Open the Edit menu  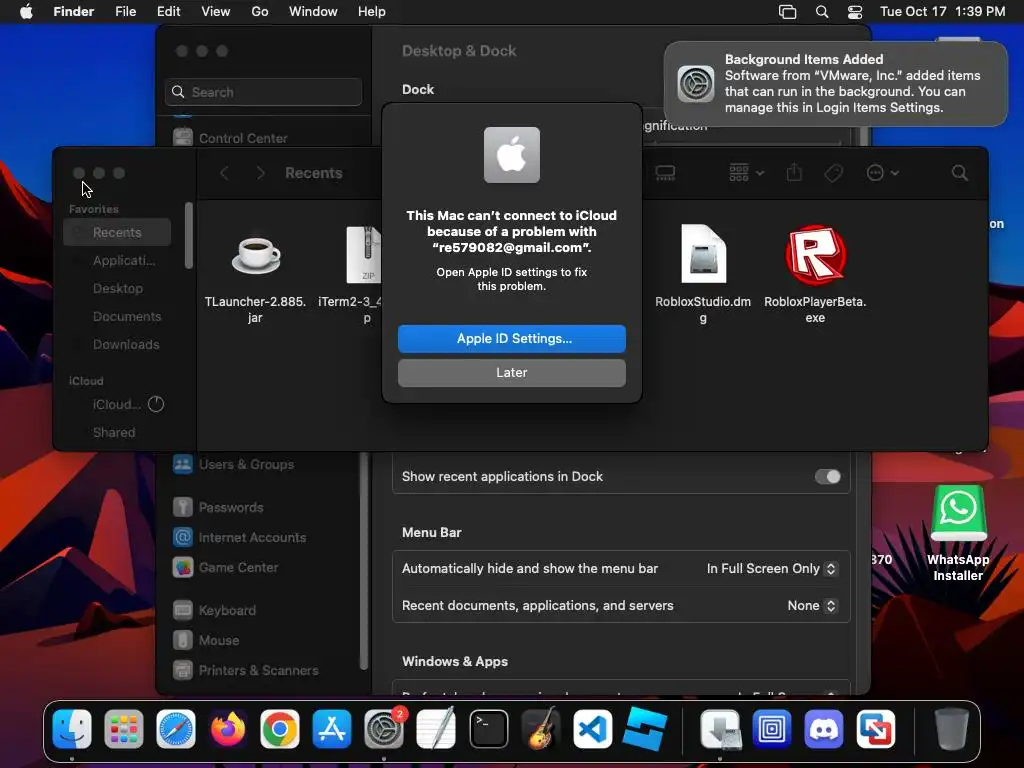point(168,12)
